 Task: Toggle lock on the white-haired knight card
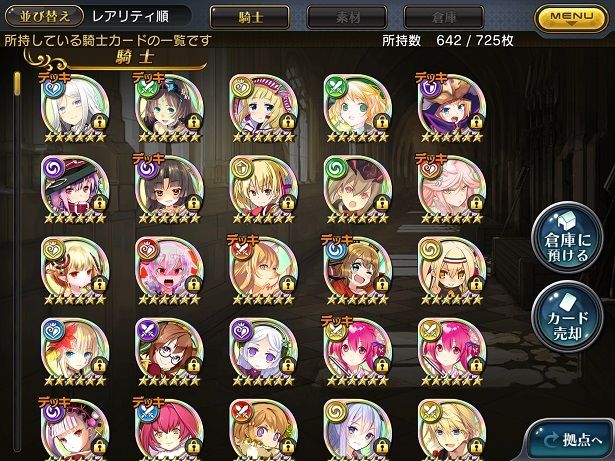pos(99,122)
